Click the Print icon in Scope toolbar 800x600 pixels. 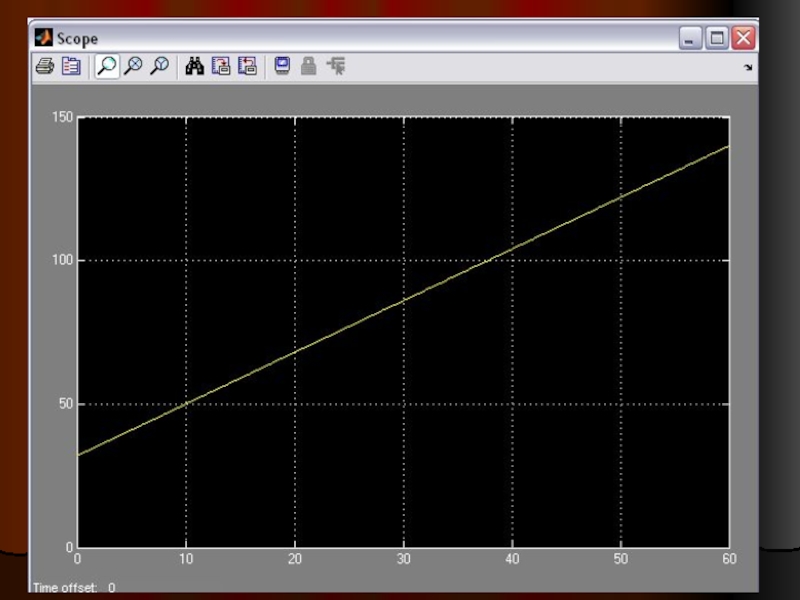[x=45, y=66]
